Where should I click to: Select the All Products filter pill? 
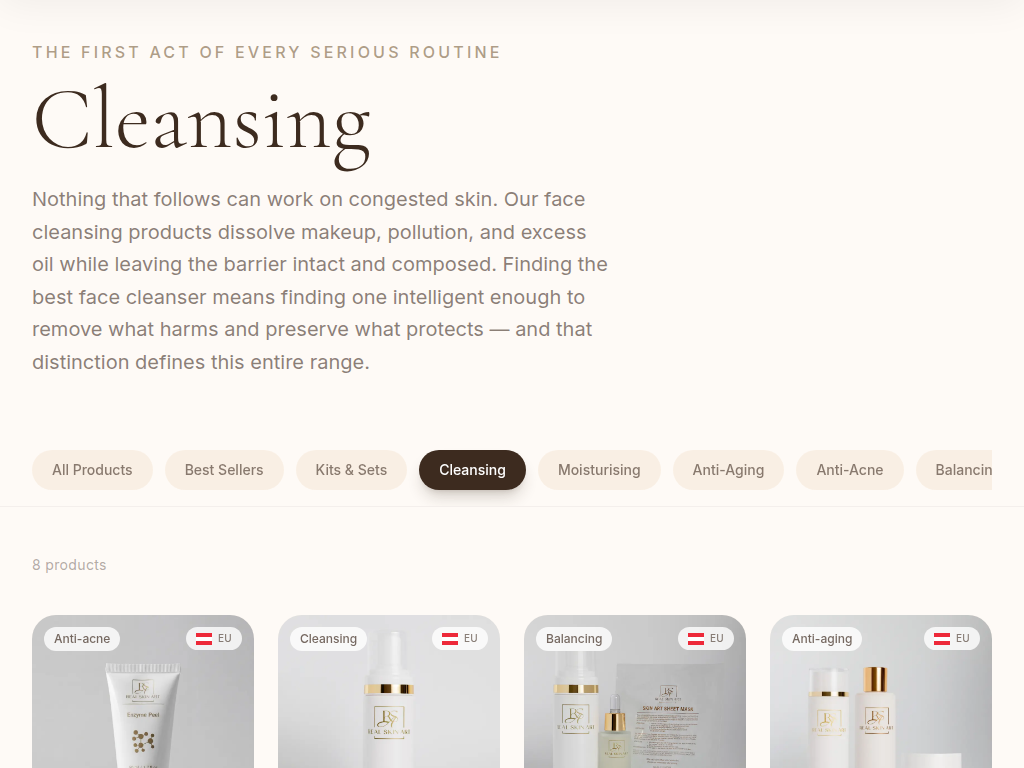point(92,470)
